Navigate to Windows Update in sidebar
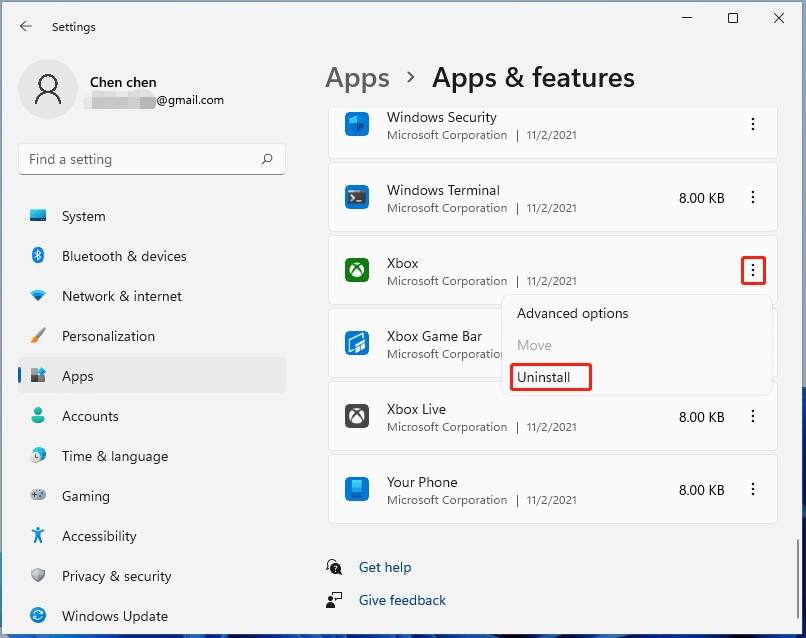 click(114, 616)
